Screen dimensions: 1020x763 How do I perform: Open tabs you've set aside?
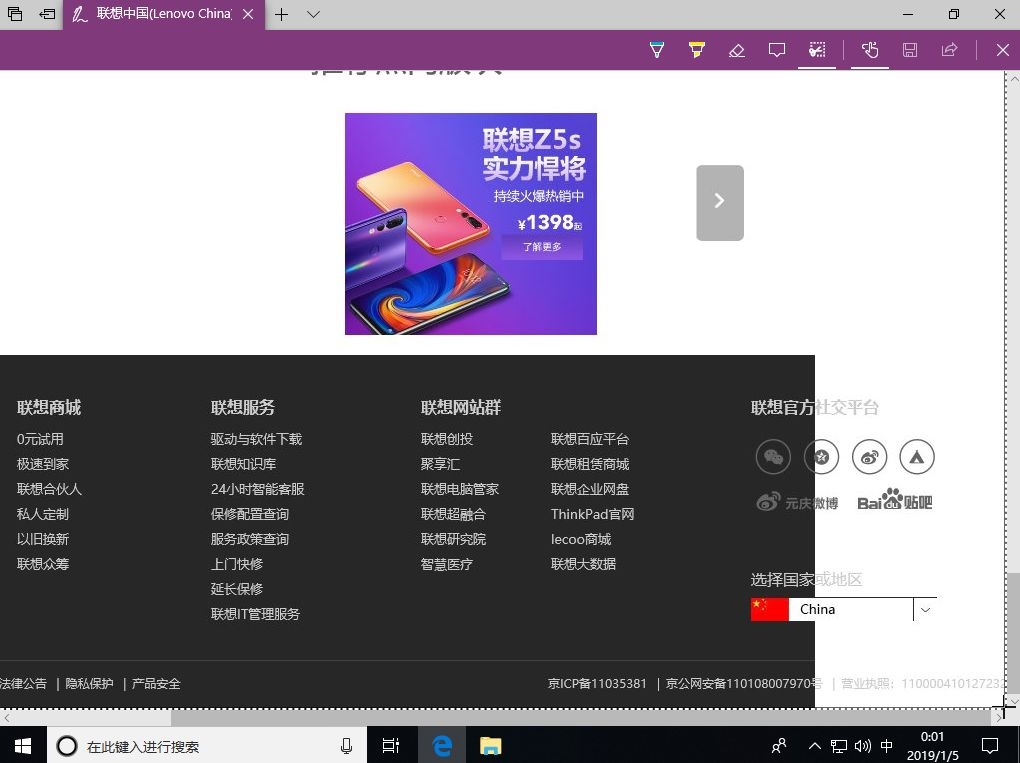pos(15,14)
